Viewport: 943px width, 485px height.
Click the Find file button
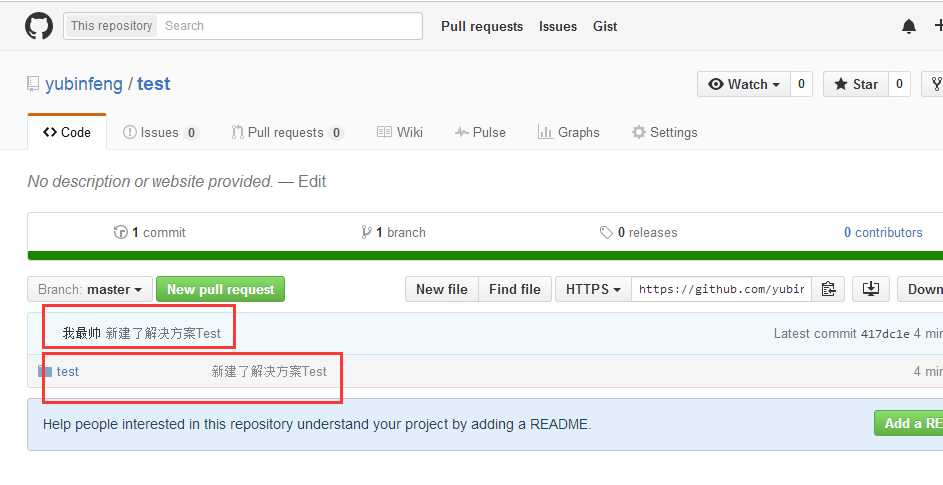(x=515, y=289)
